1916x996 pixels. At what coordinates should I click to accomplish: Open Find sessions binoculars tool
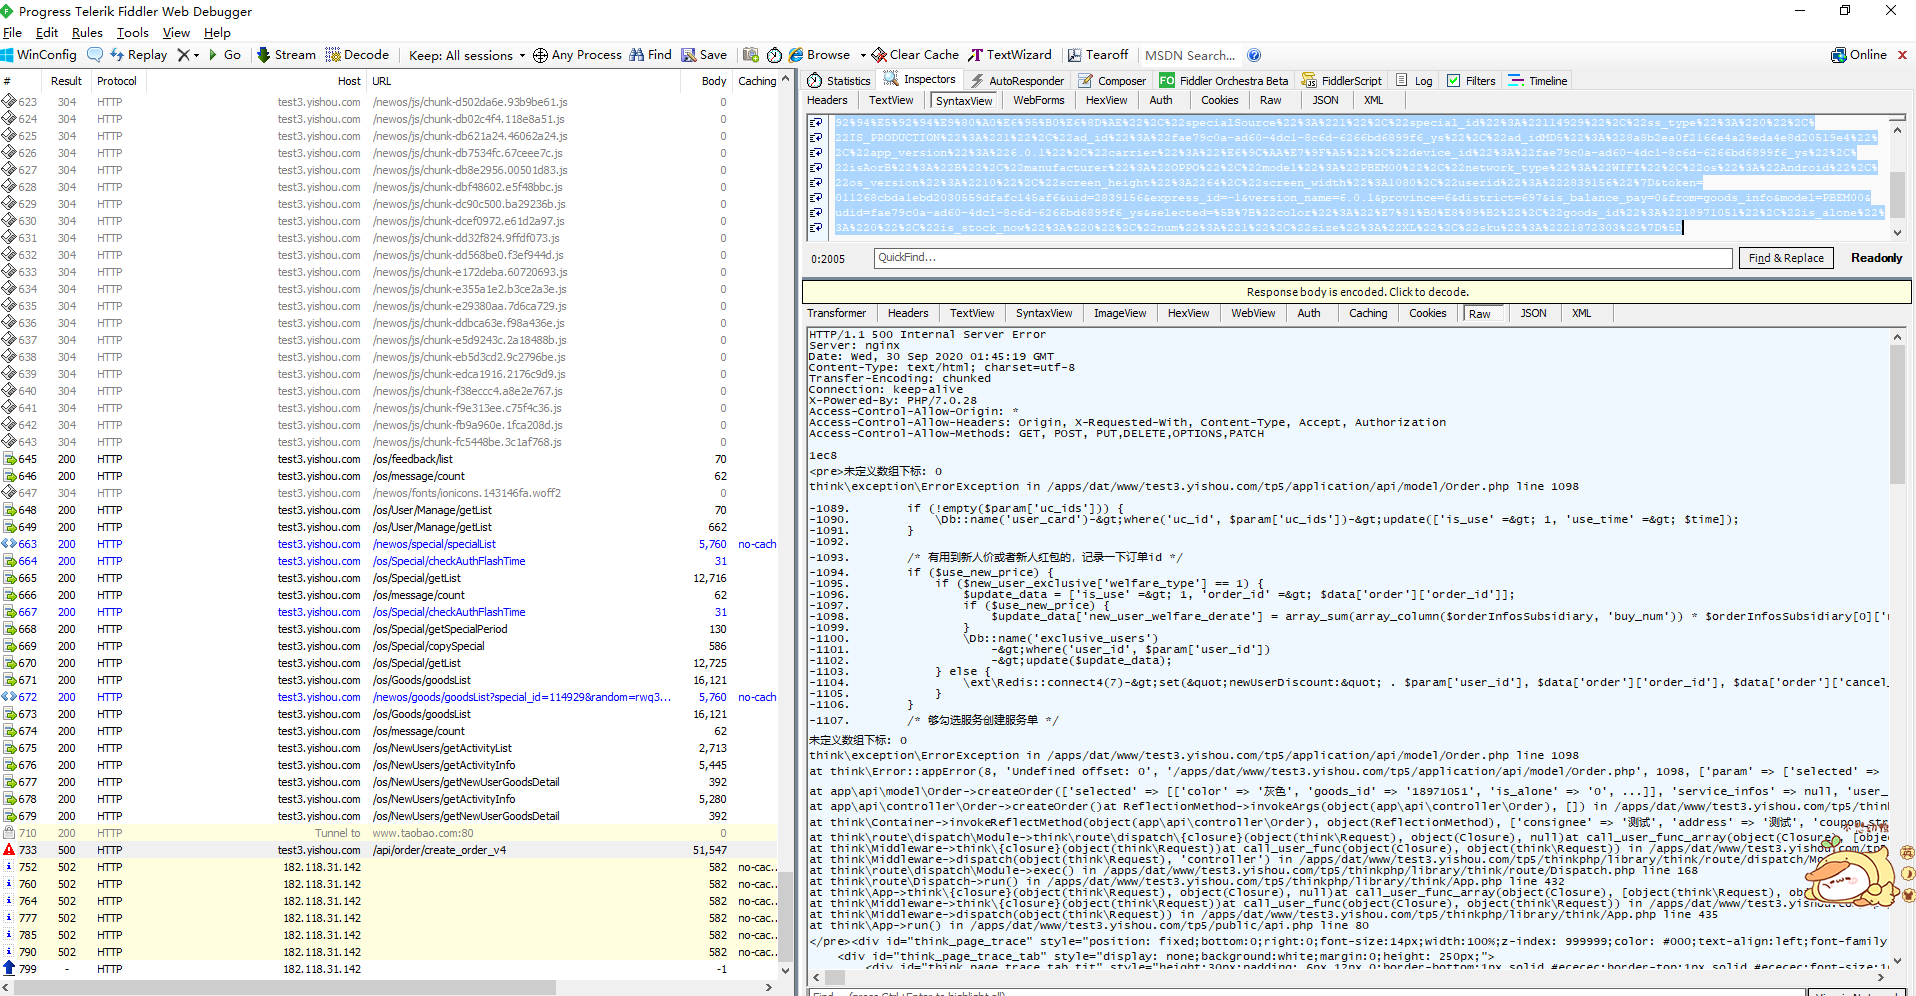pyautogui.click(x=650, y=55)
